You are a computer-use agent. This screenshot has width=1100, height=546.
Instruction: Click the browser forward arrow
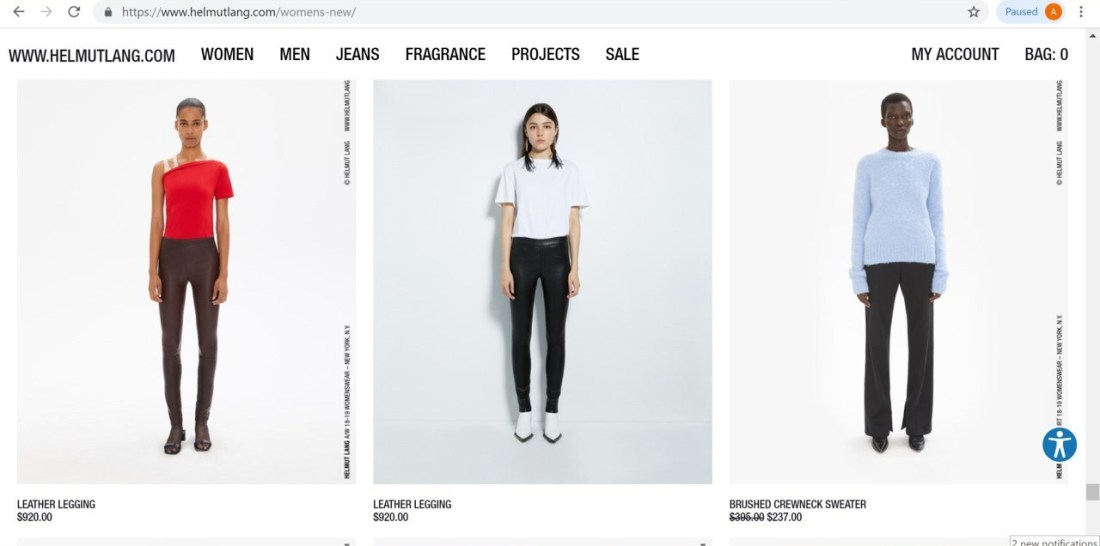tap(46, 12)
